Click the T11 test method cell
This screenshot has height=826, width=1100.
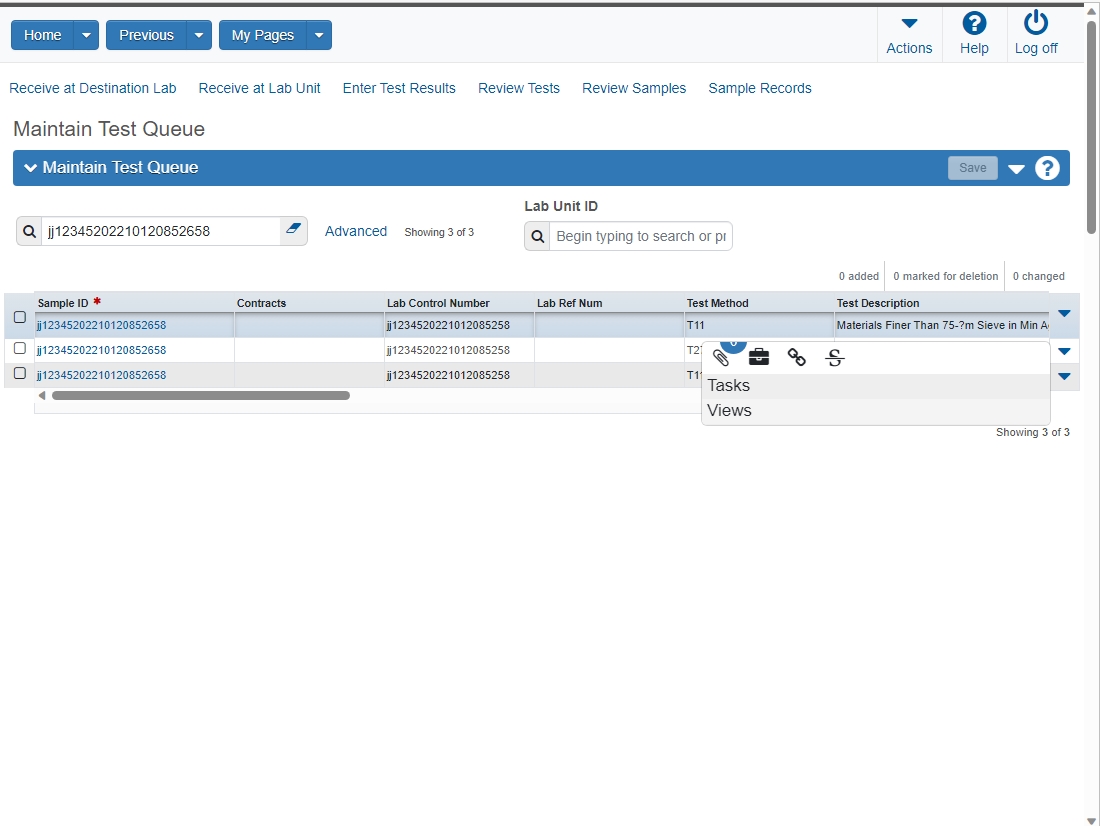point(760,326)
